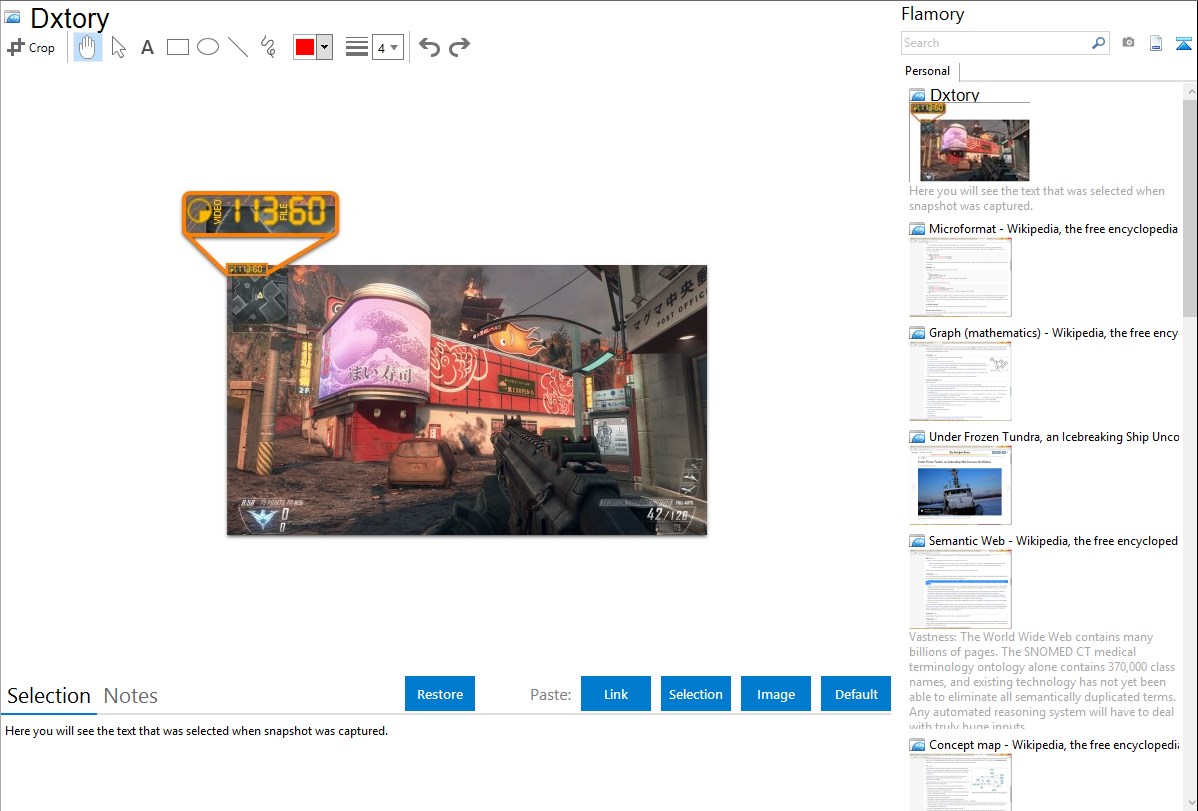Viewport: 1198px width, 811px height.
Task: Pick the rectangle shape tool
Action: click(177, 47)
